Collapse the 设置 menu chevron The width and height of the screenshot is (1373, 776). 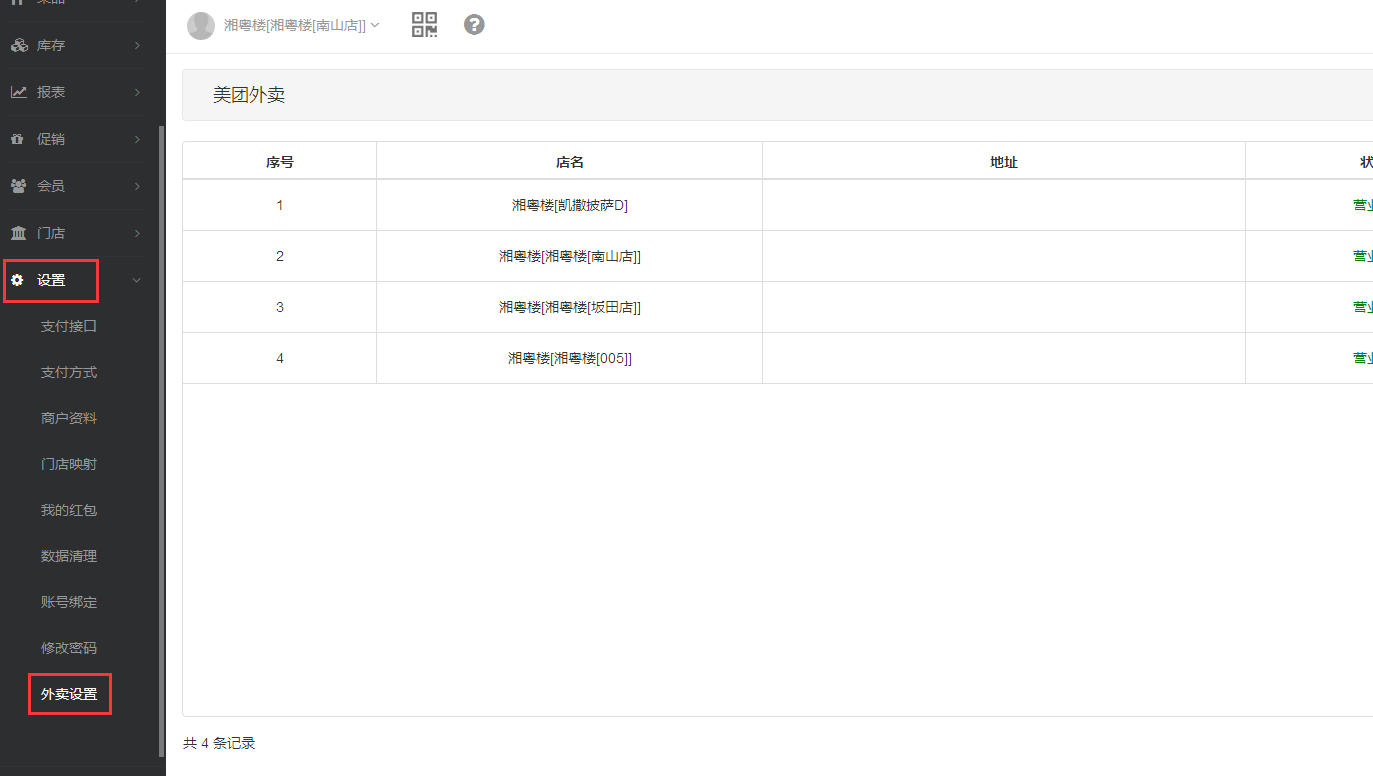137,281
